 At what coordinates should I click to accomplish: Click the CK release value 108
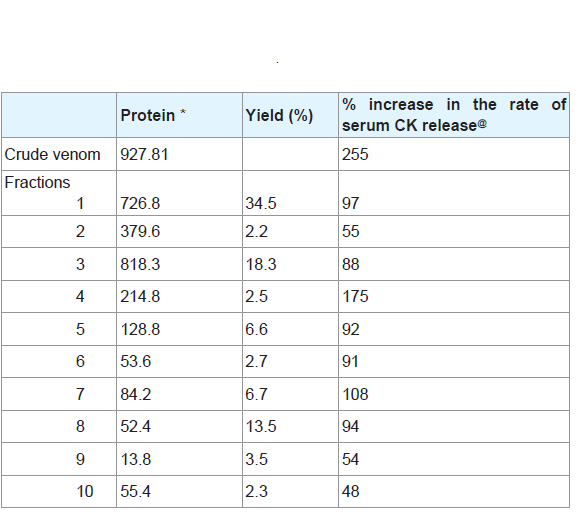coord(355,394)
